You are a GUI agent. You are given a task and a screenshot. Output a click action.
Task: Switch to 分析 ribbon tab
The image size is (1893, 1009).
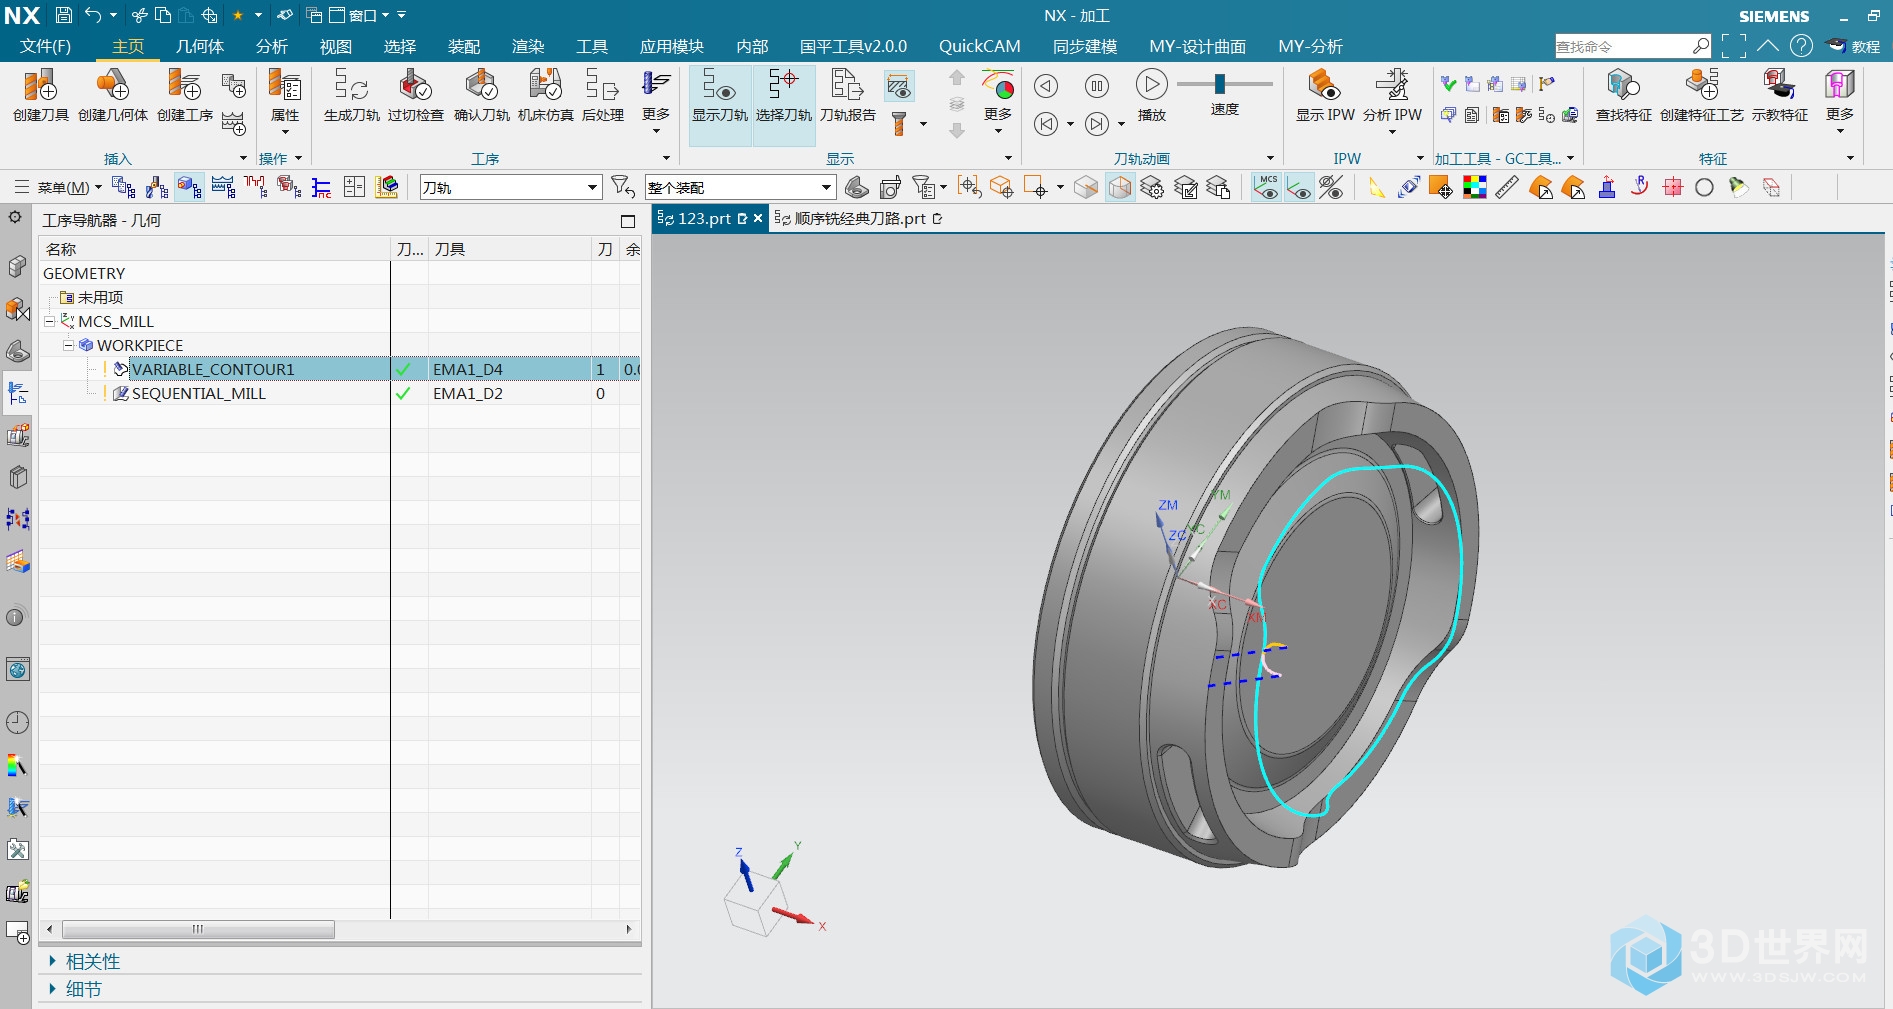271,47
